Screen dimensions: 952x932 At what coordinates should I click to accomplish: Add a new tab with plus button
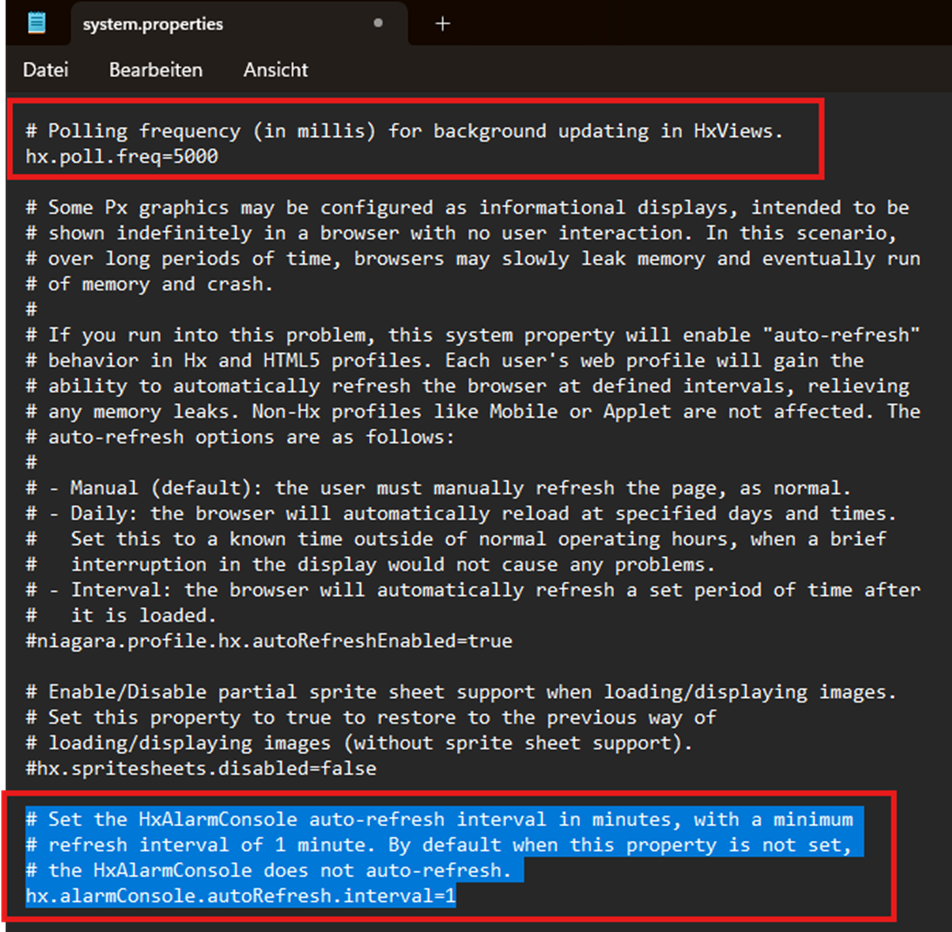click(x=443, y=24)
